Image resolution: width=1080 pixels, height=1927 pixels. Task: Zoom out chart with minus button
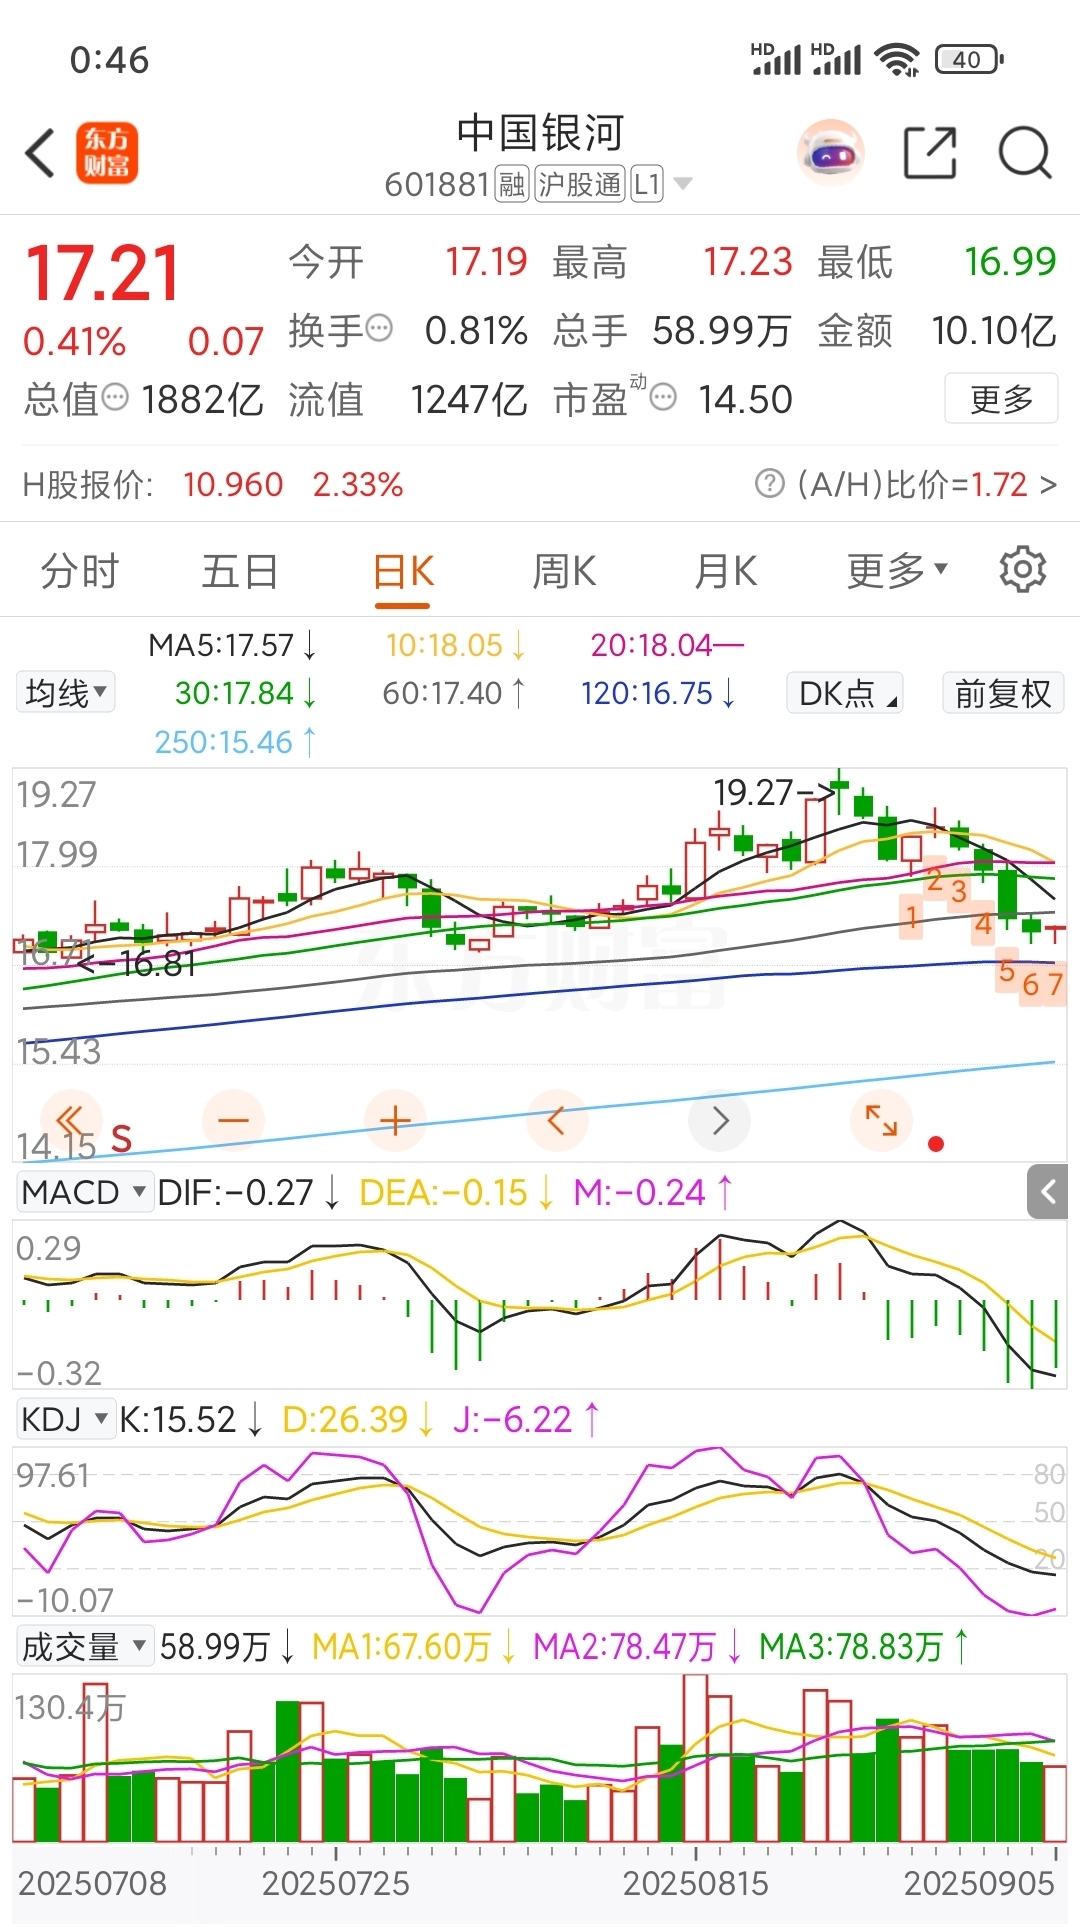pos(233,1120)
